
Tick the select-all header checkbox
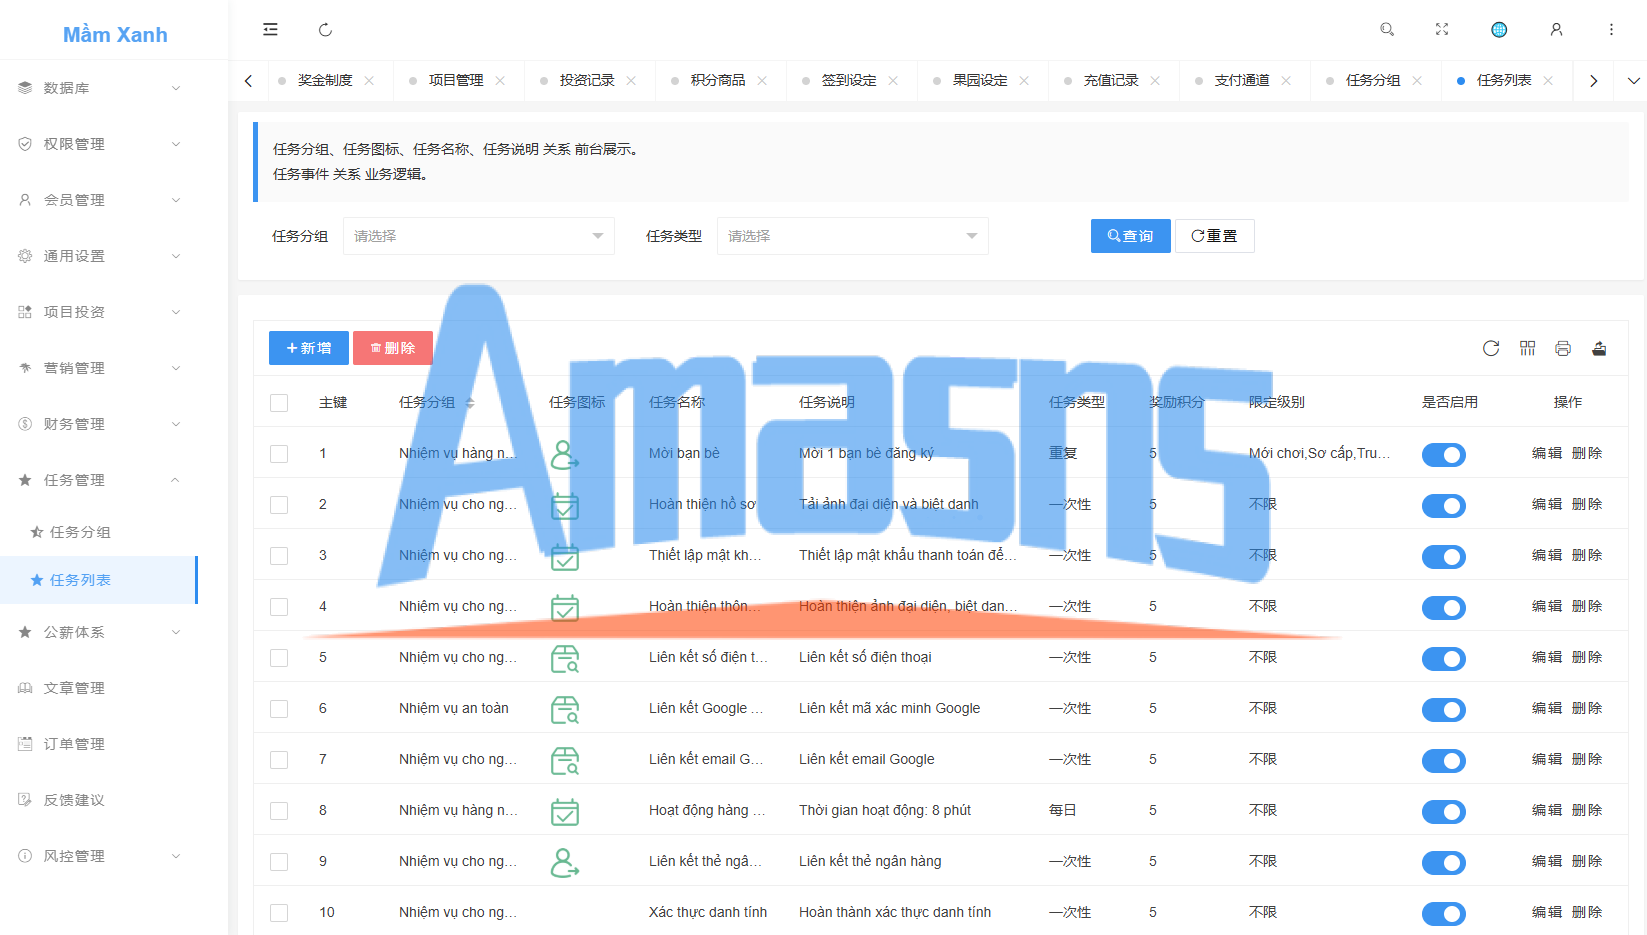click(279, 403)
